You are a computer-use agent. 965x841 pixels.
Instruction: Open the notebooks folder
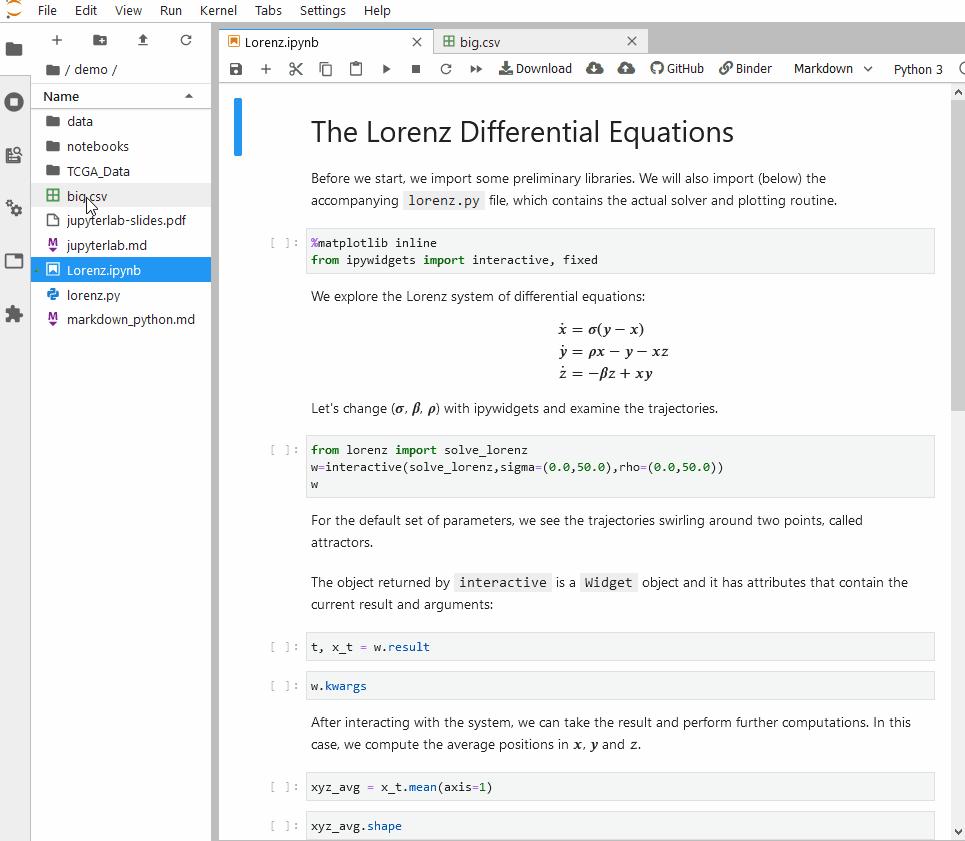click(97, 146)
